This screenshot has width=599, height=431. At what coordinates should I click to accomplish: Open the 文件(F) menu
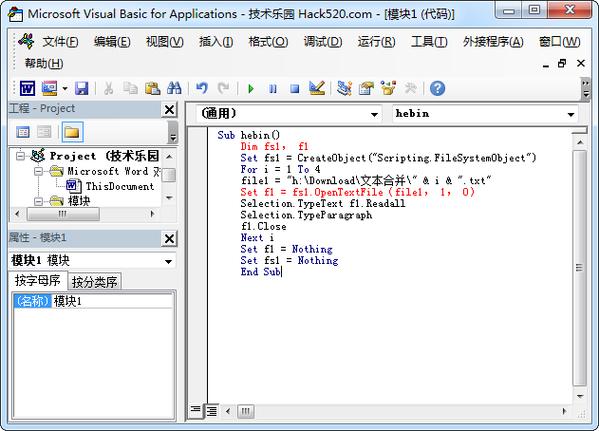[60, 41]
